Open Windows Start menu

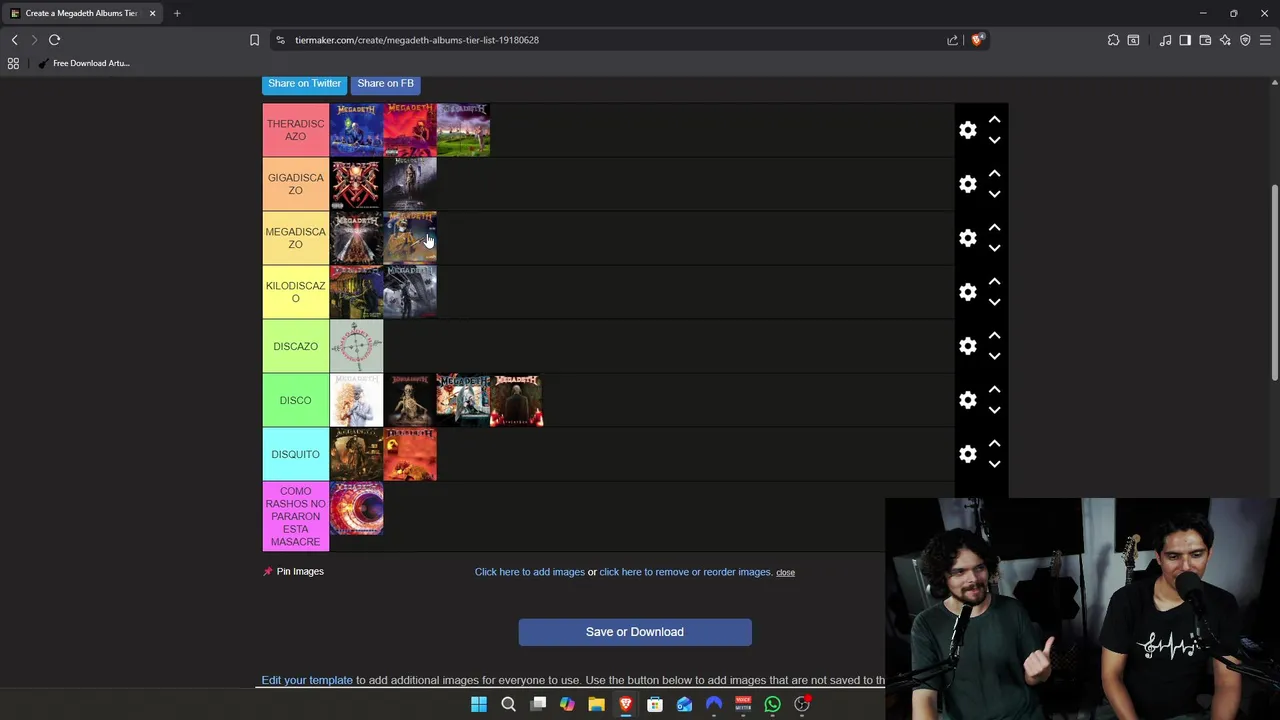pyautogui.click(x=479, y=704)
